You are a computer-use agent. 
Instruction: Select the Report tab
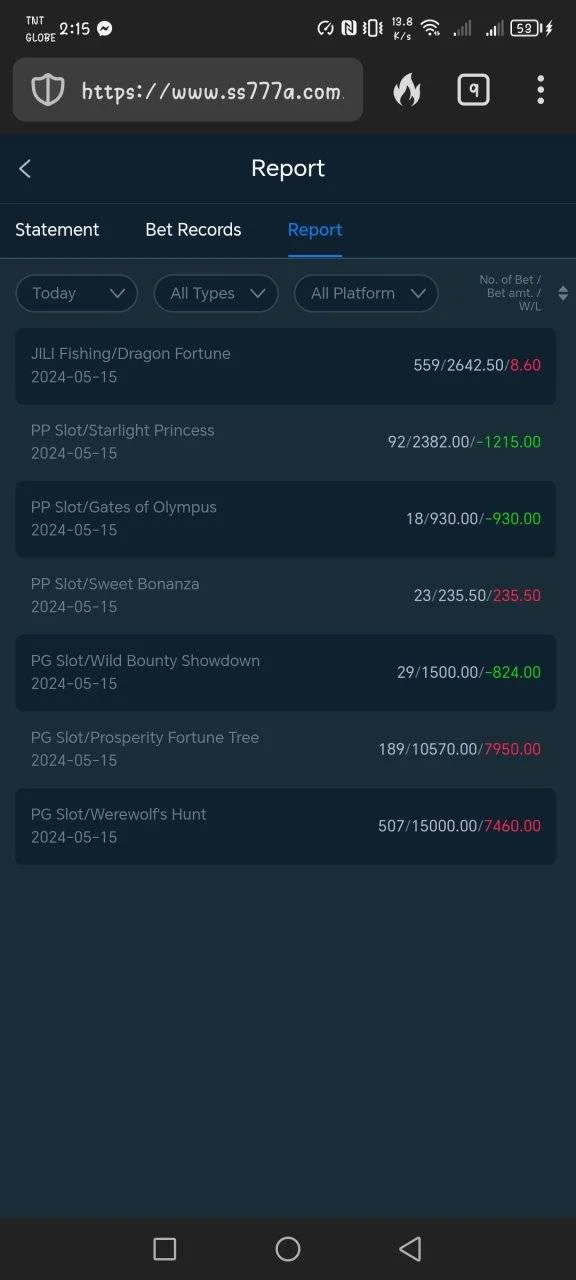315,230
